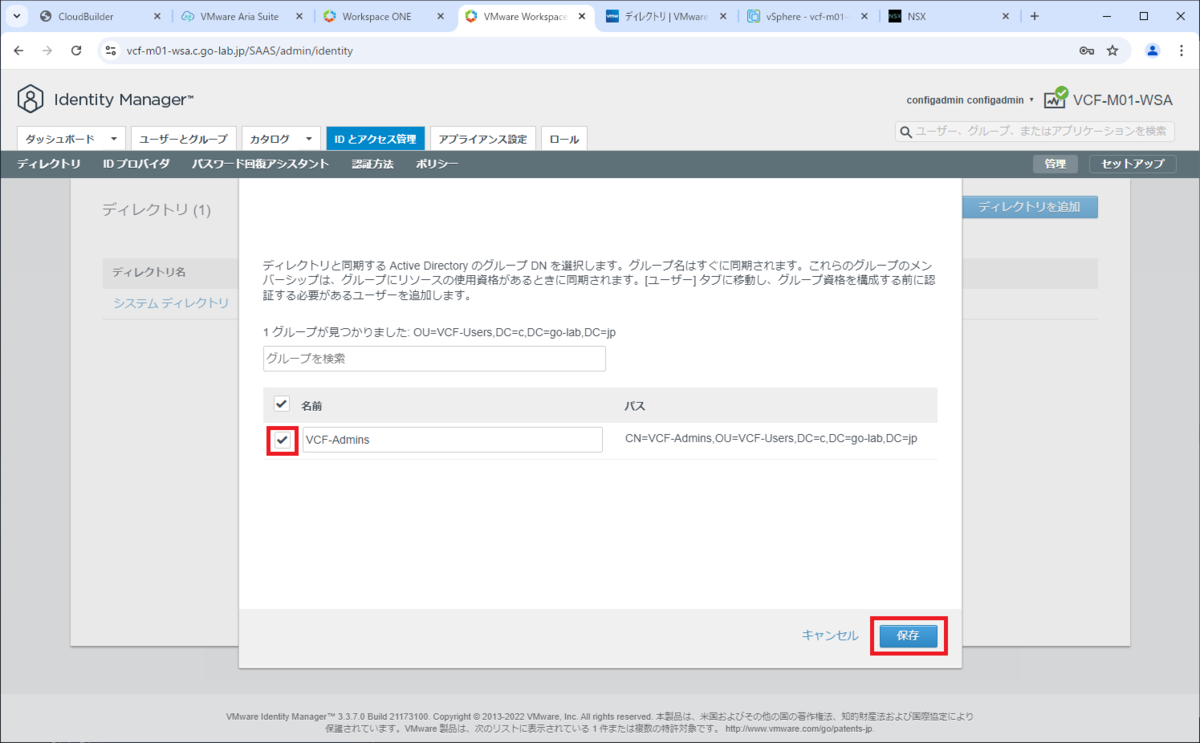Close the Workspace ONE tab
The height and width of the screenshot is (743, 1200).
tap(442, 17)
